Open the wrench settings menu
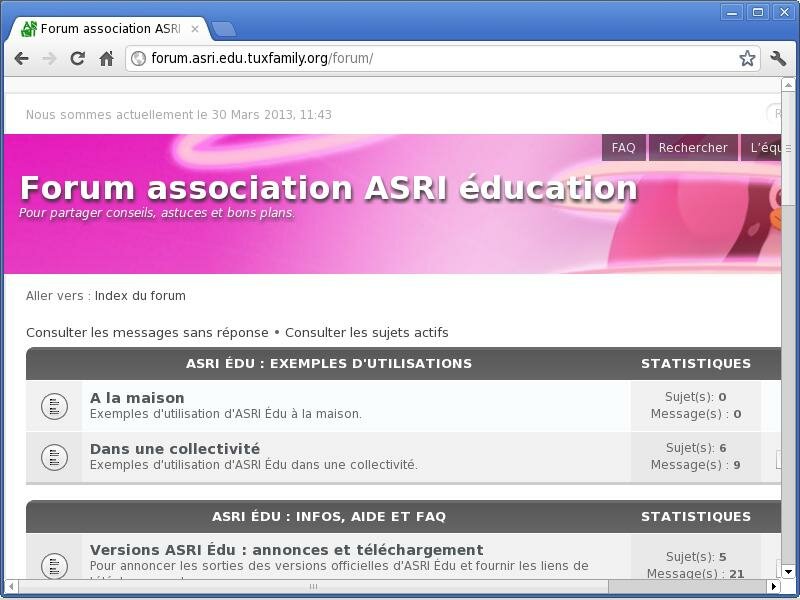Viewport: 800px width, 600px height. 778,59
